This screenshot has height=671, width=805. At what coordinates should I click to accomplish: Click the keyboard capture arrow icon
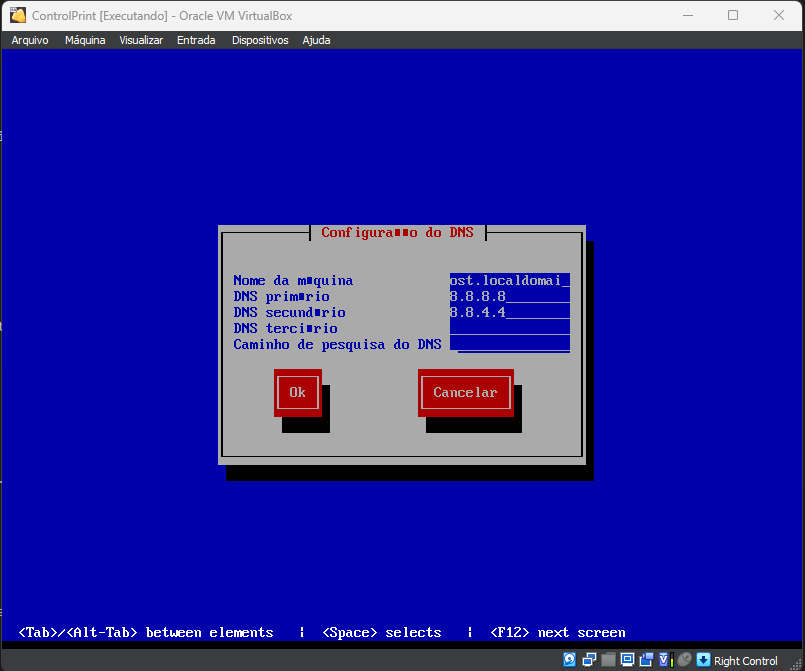[703, 660]
